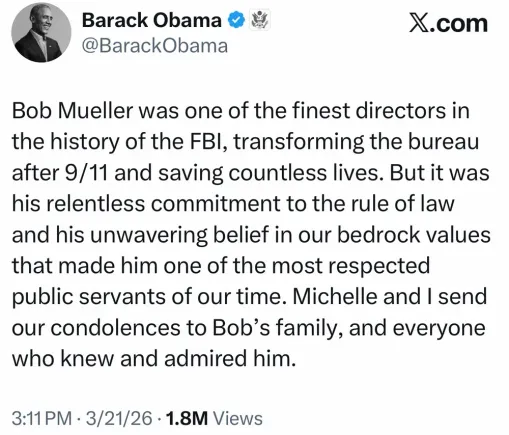This screenshot has width=509, height=435.
Task: Click the ".com" text in the watermark
Action: pos(459,24)
